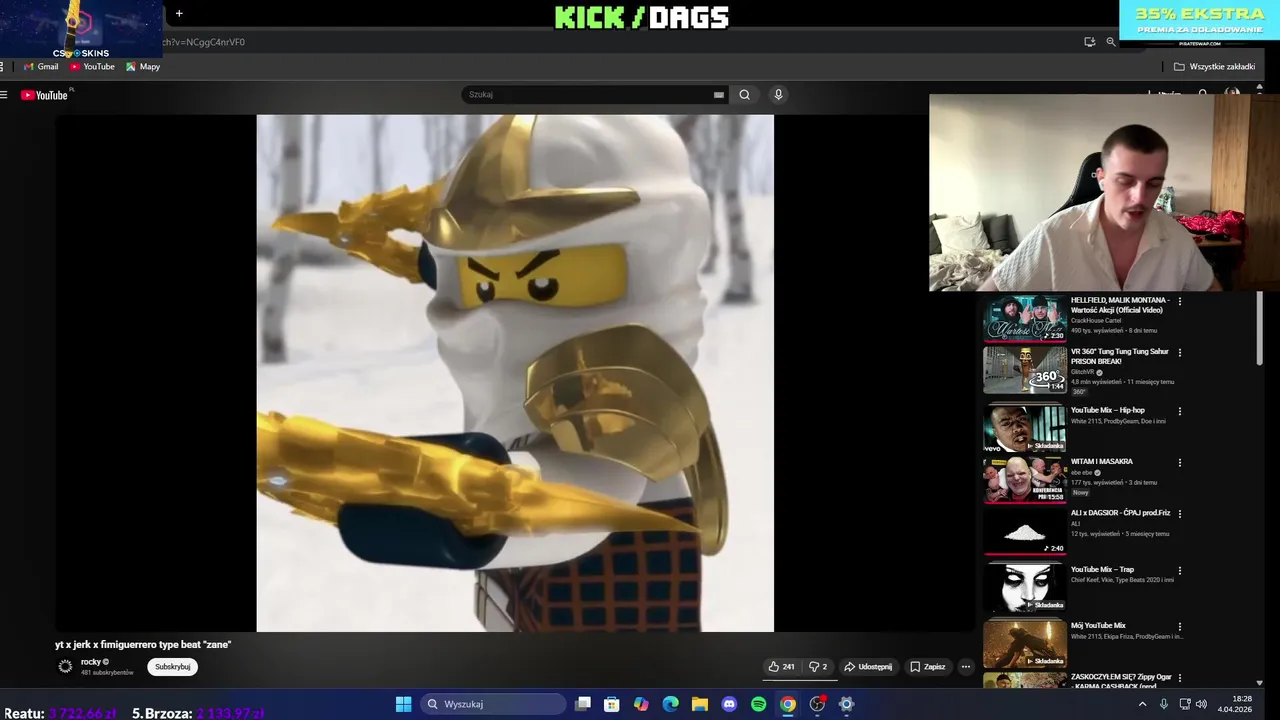The image size is (1280, 720).
Task: Click the sidebar scroll down arrow
Action: click(x=1259, y=683)
